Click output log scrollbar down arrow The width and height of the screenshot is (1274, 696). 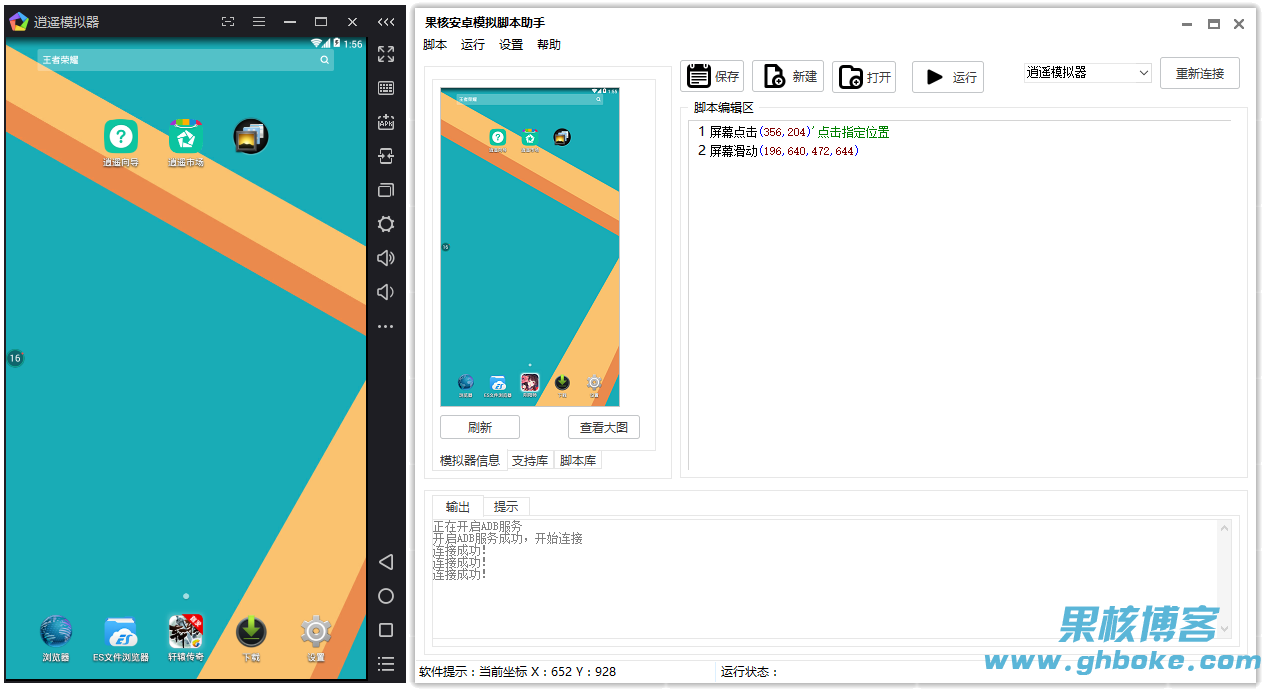point(1225,629)
